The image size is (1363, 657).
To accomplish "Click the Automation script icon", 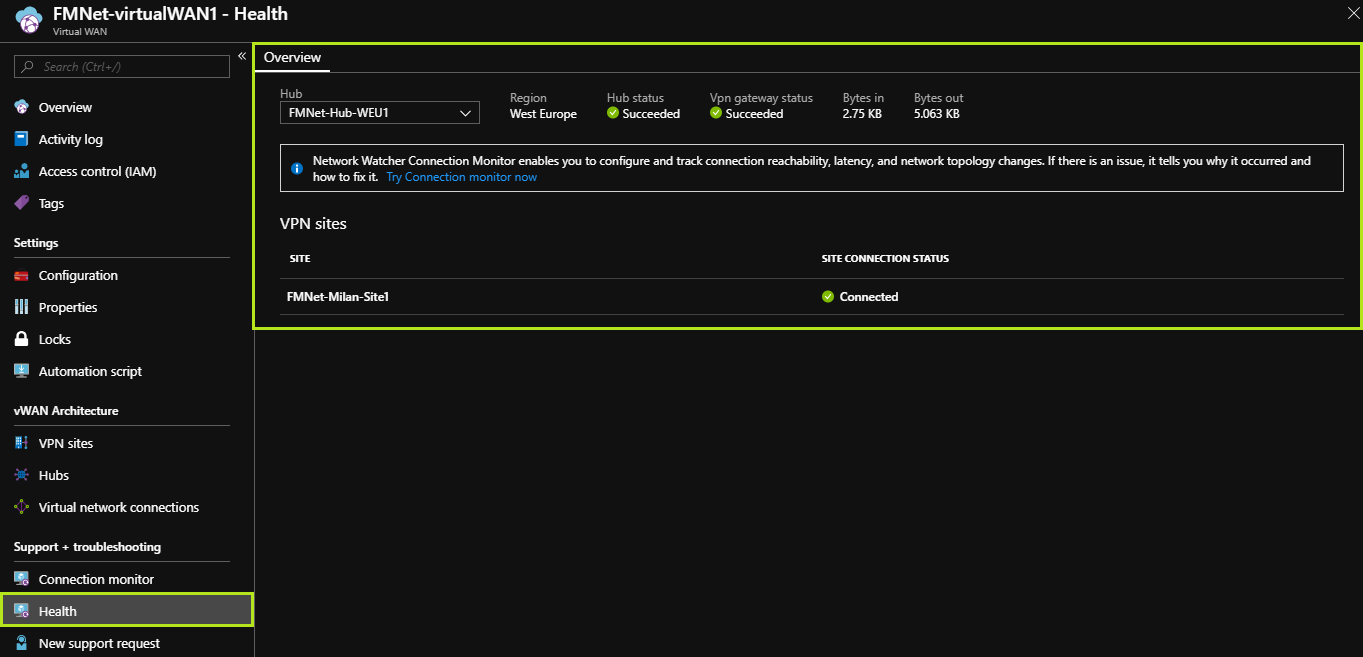I will tap(22, 371).
